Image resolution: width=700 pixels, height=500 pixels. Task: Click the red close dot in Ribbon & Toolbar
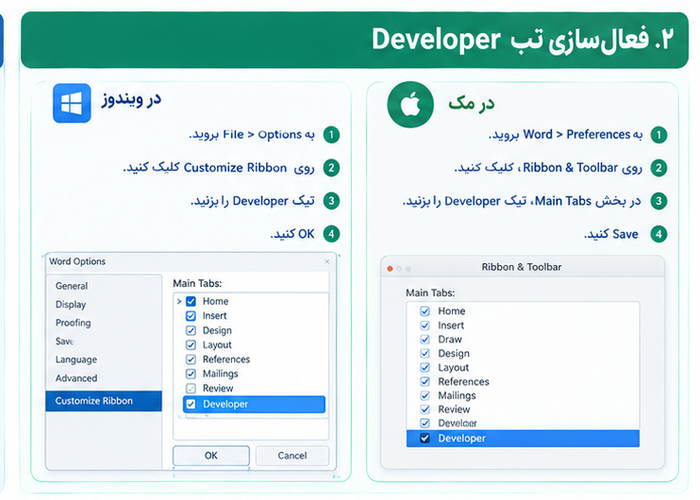coord(390,268)
